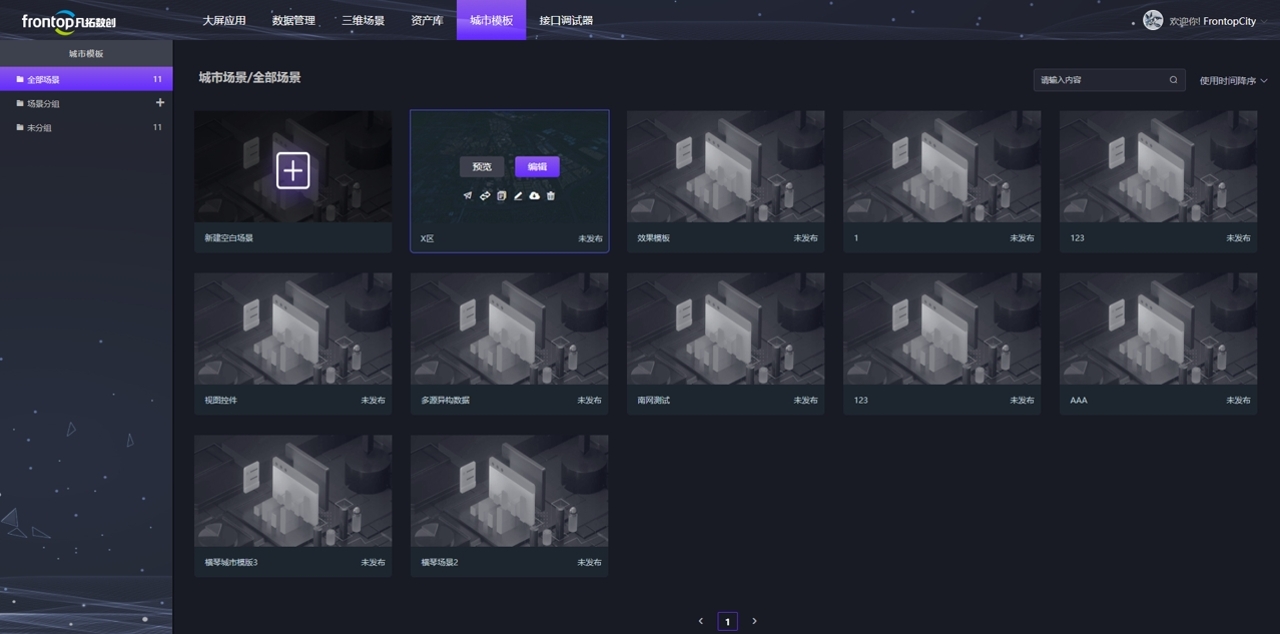
Task: Click the copy icon on X区 card
Action: point(501,196)
